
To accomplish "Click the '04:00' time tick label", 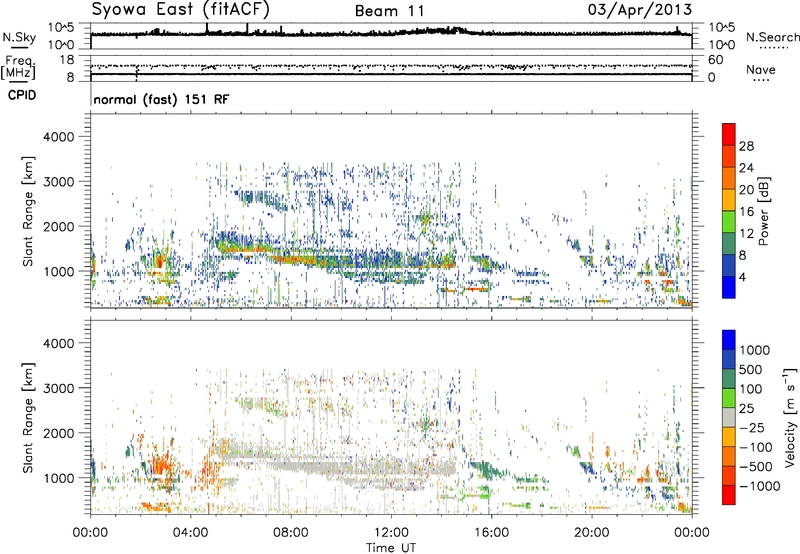I will [x=191, y=533].
